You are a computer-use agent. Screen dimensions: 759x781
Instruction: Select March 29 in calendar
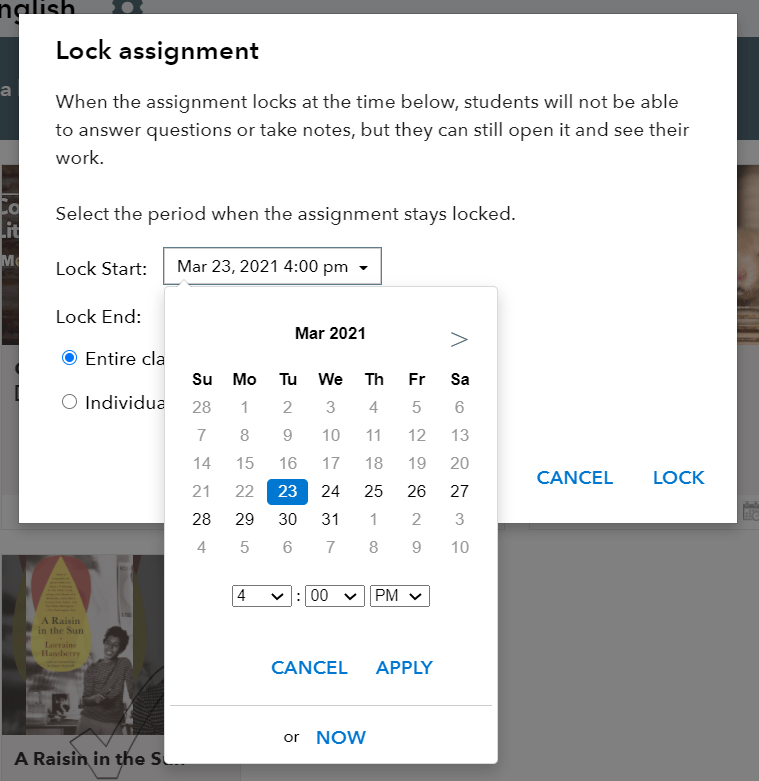(245, 520)
